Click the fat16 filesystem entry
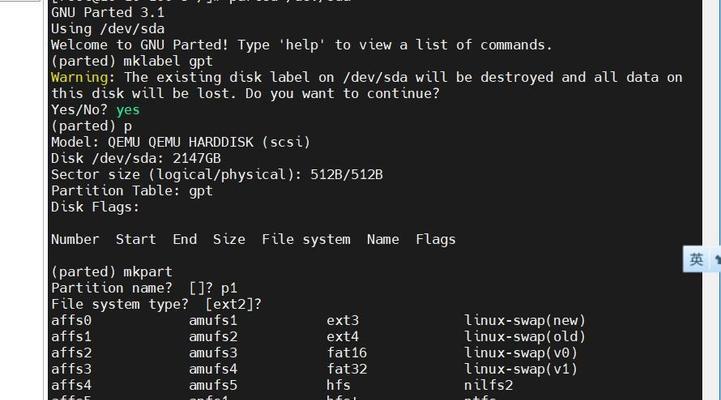The image size is (721, 400). pos(346,353)
